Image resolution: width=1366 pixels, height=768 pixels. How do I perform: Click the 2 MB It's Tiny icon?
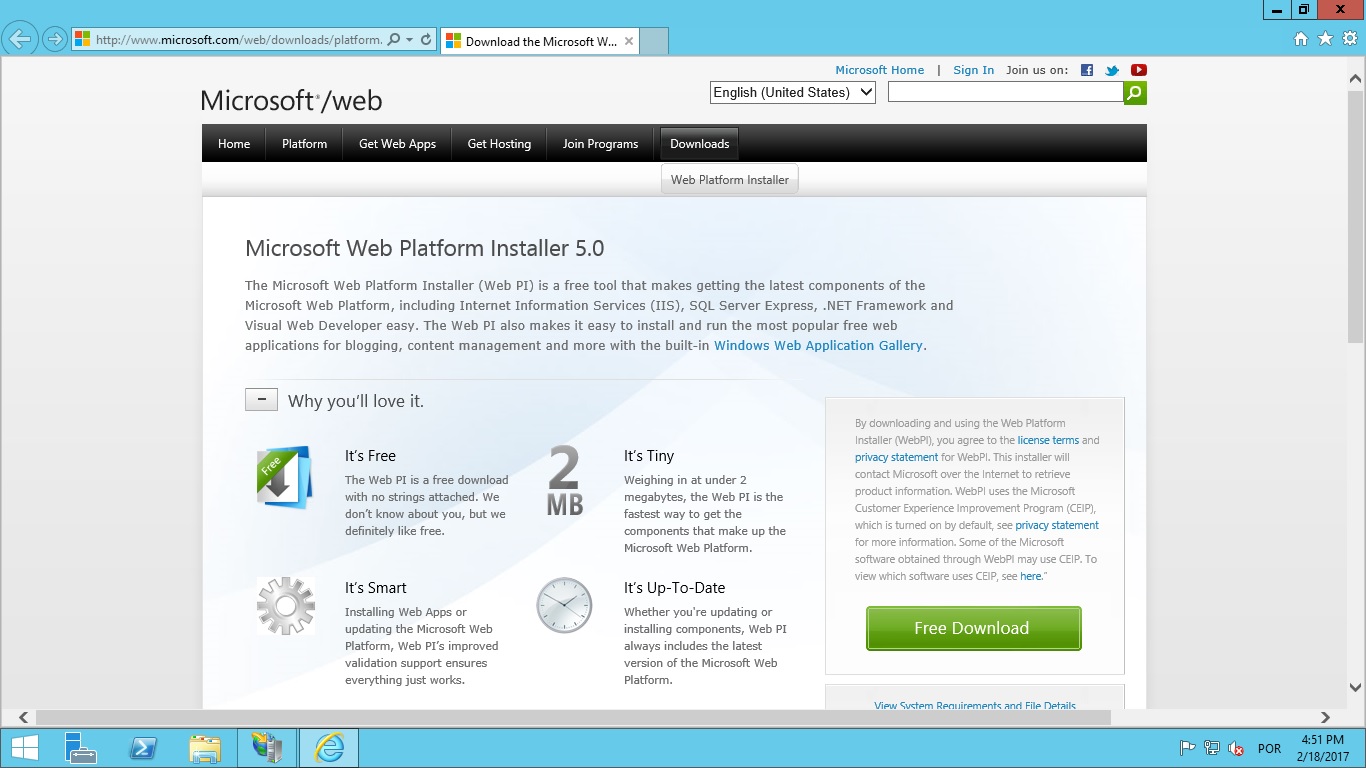[564, 481]
